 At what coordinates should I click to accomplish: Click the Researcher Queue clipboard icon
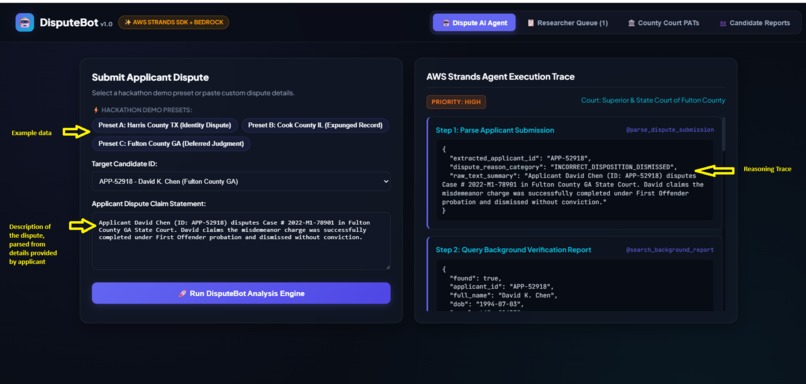(x=531, y=23)
